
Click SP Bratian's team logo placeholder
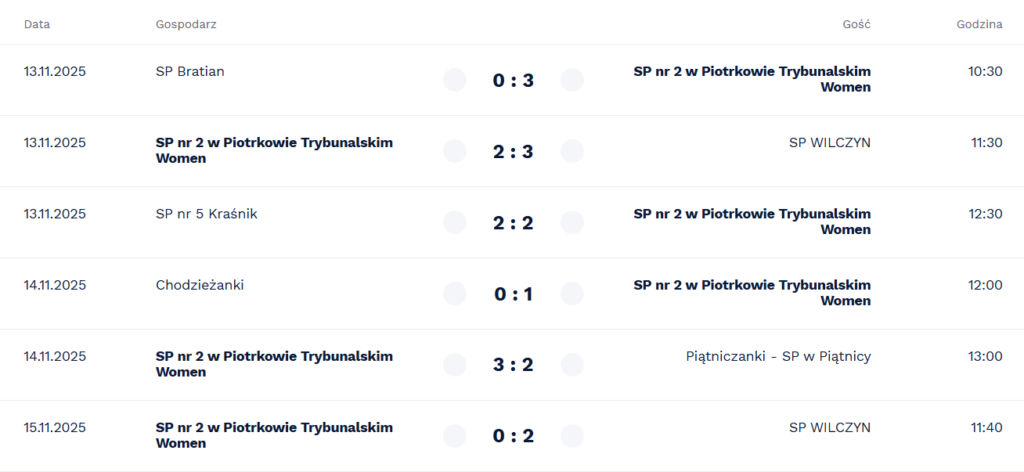(x=455, y=80)
